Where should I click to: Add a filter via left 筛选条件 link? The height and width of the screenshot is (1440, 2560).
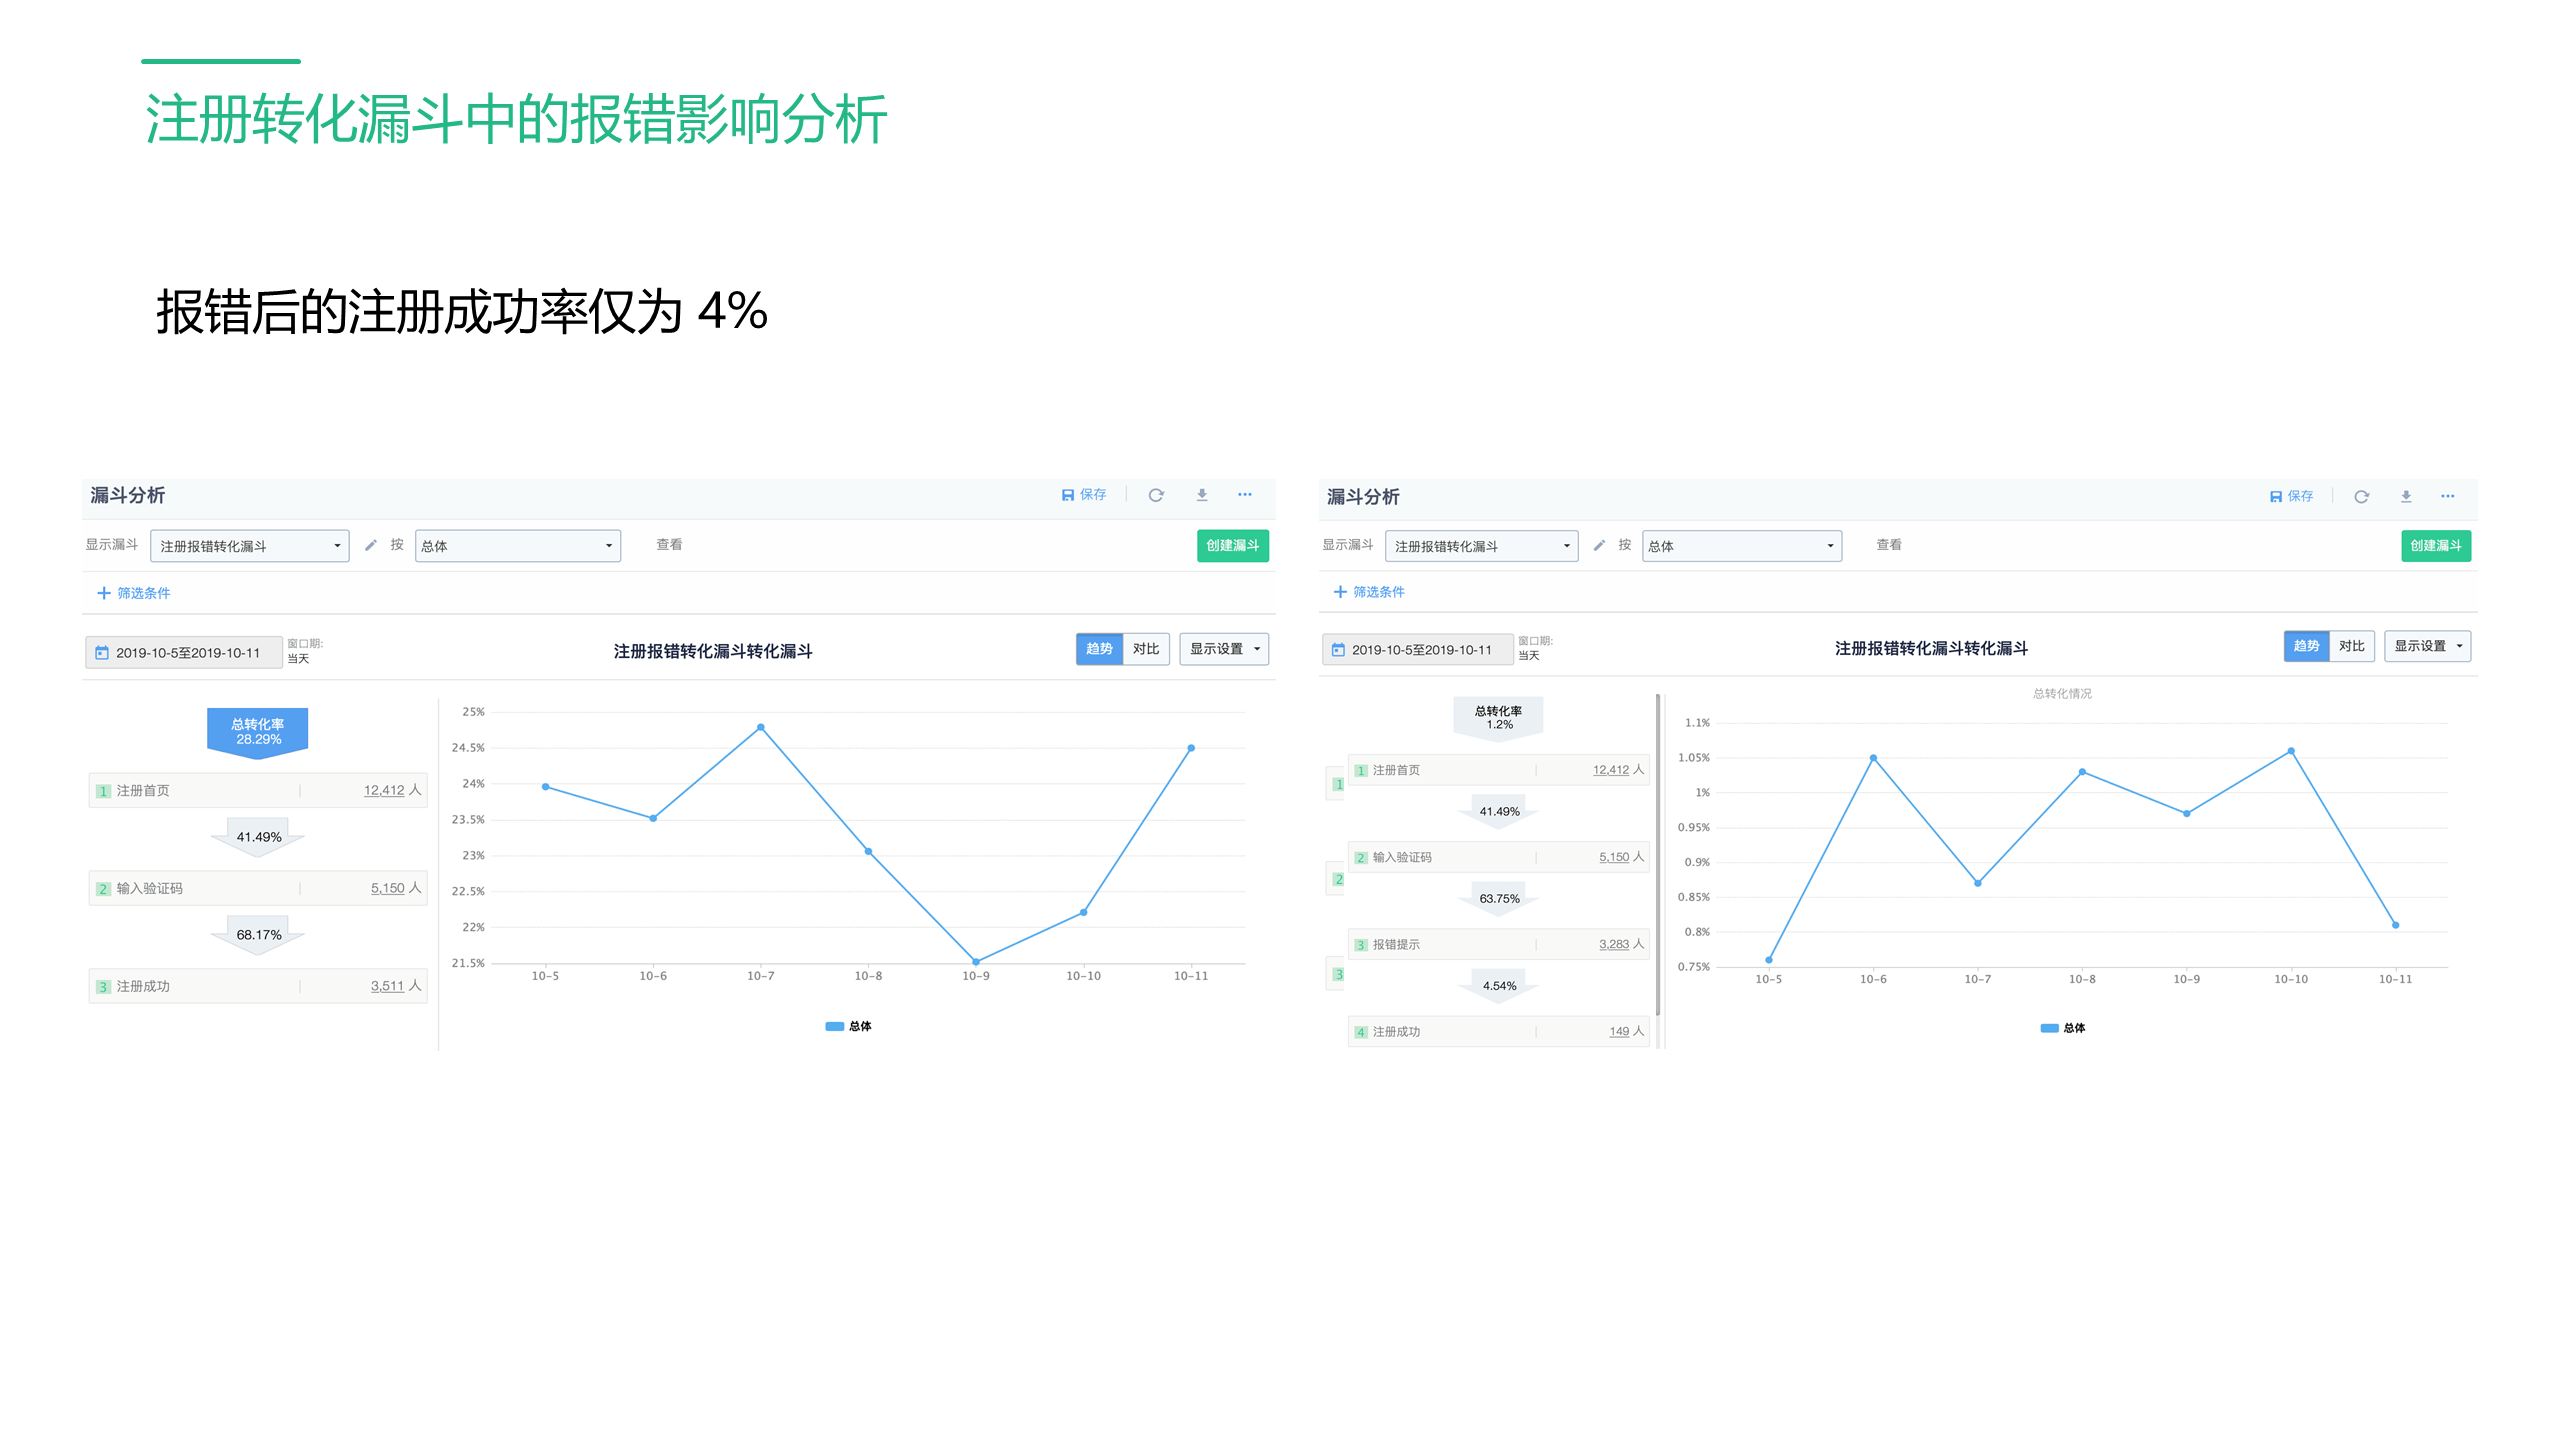[134, 593]
